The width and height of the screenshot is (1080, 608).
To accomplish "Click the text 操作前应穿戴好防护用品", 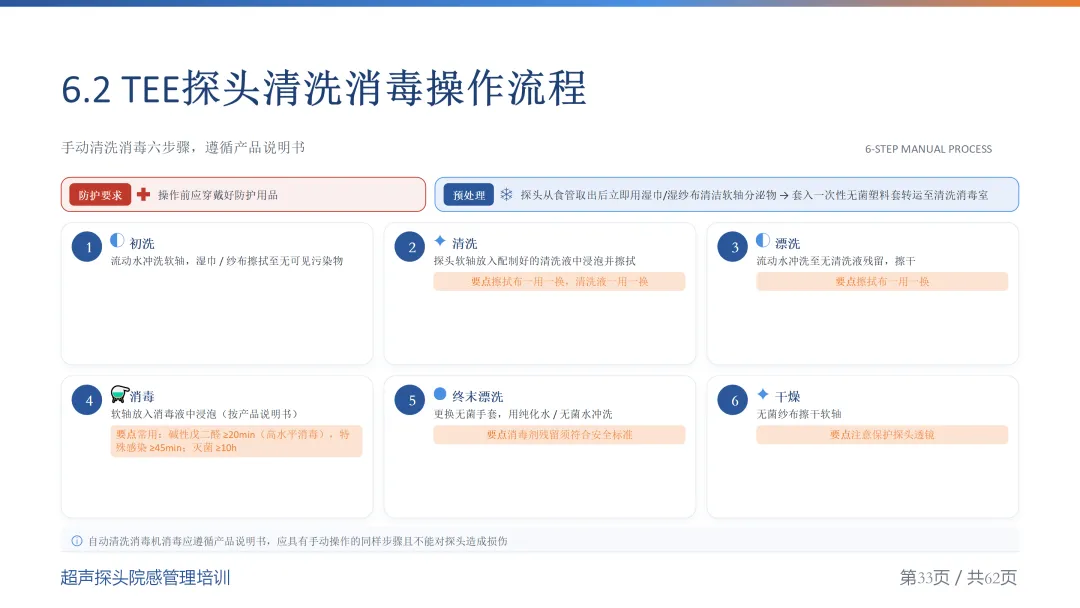I will click(x=218, y=195).
